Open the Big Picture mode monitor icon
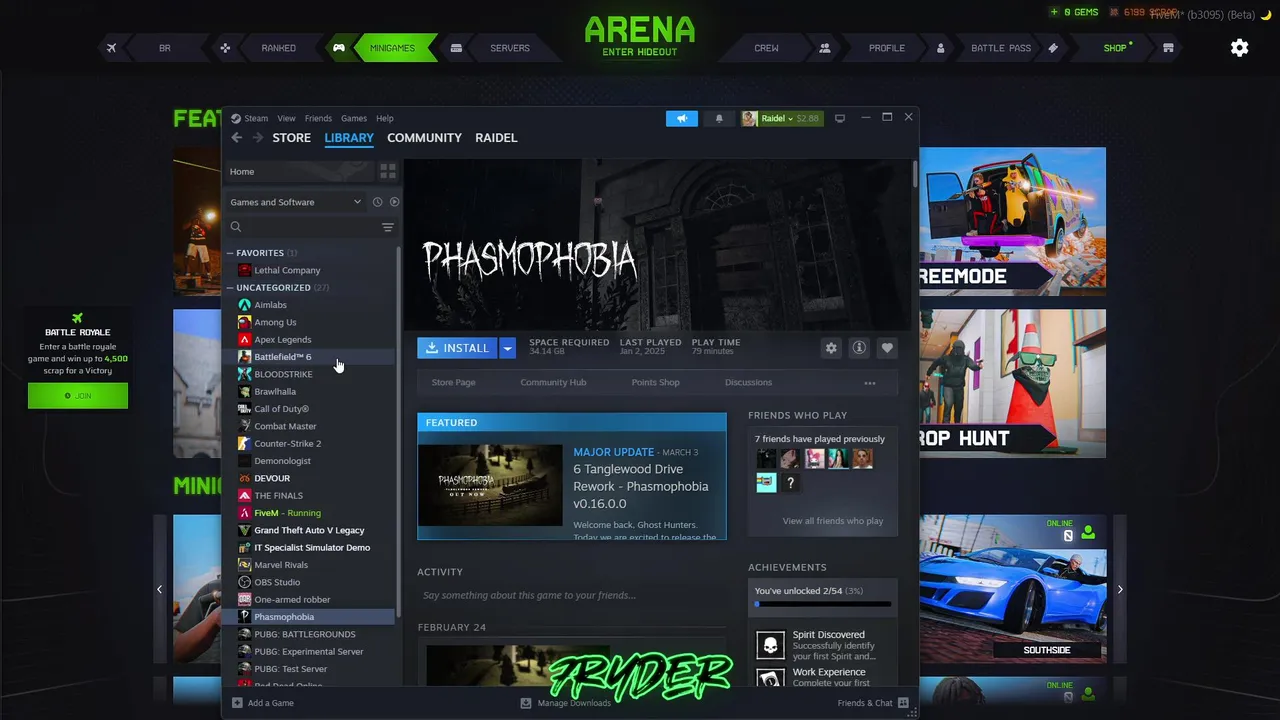The image size is (1280, 720). tap(840, 118)
